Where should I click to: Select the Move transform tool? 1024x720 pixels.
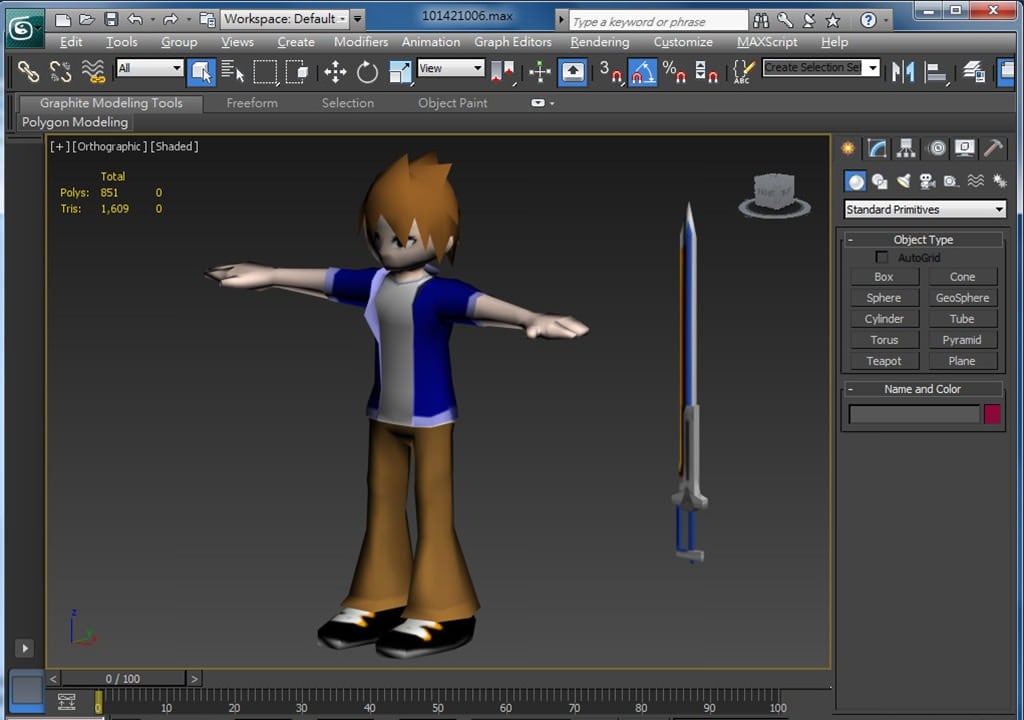click(335, 71)
